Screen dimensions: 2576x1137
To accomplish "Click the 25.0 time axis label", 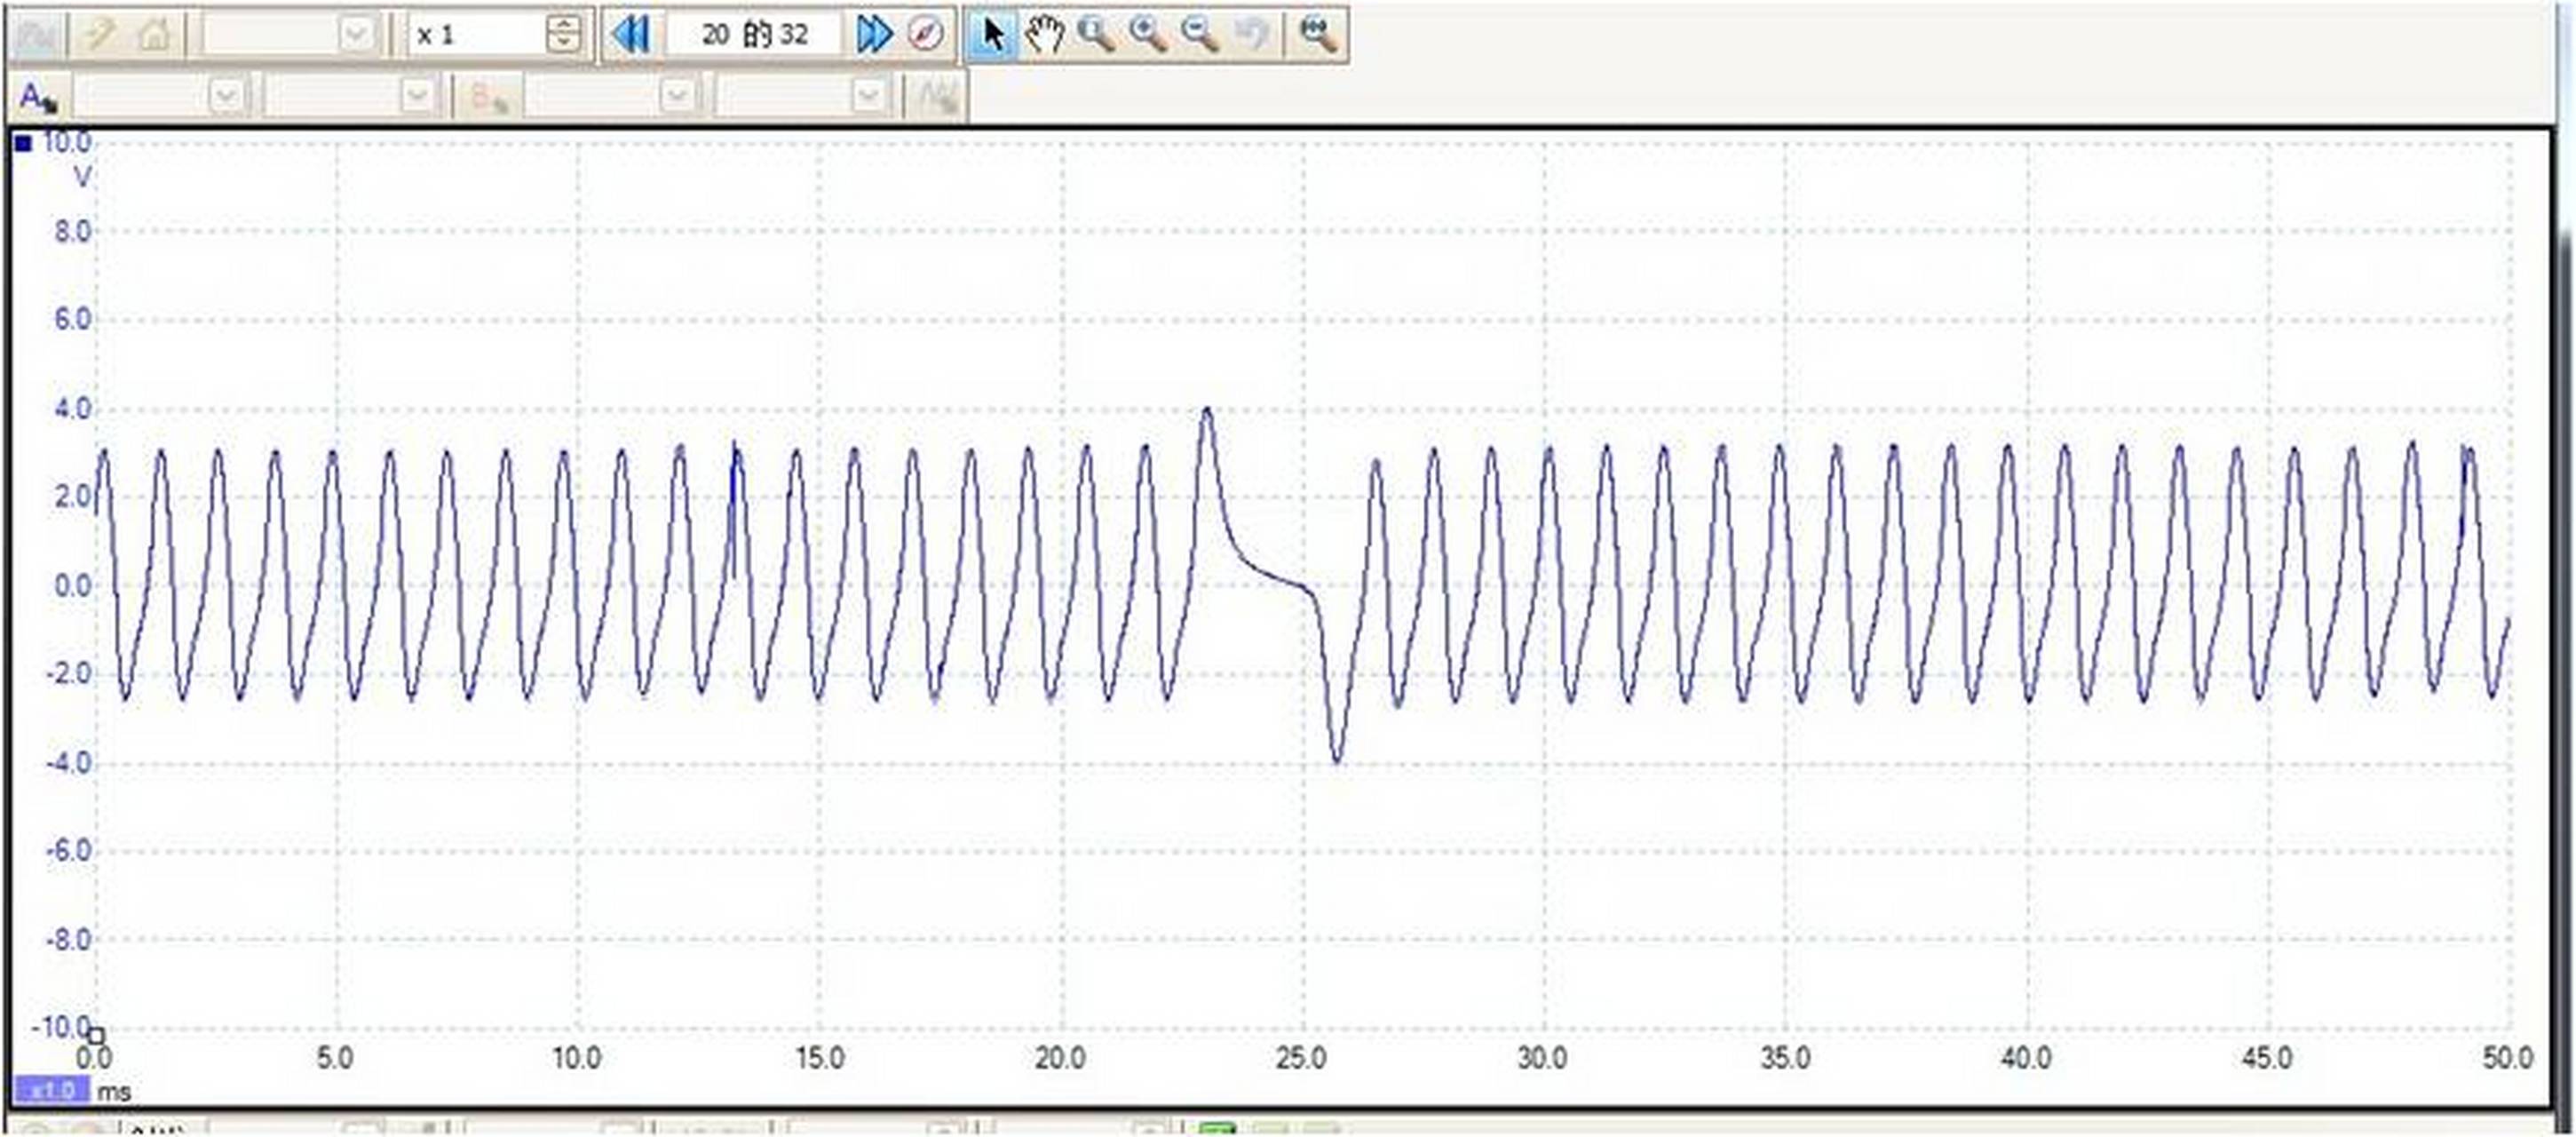I will [x=1302, y=1058].
